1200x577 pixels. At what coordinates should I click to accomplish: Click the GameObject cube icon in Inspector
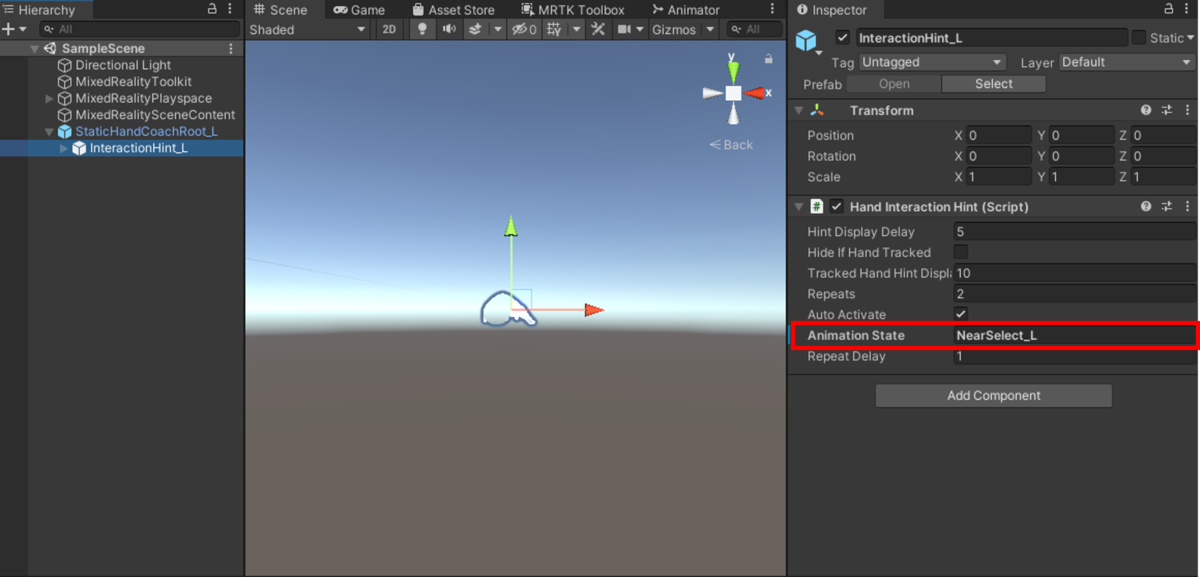coord(805,40)
